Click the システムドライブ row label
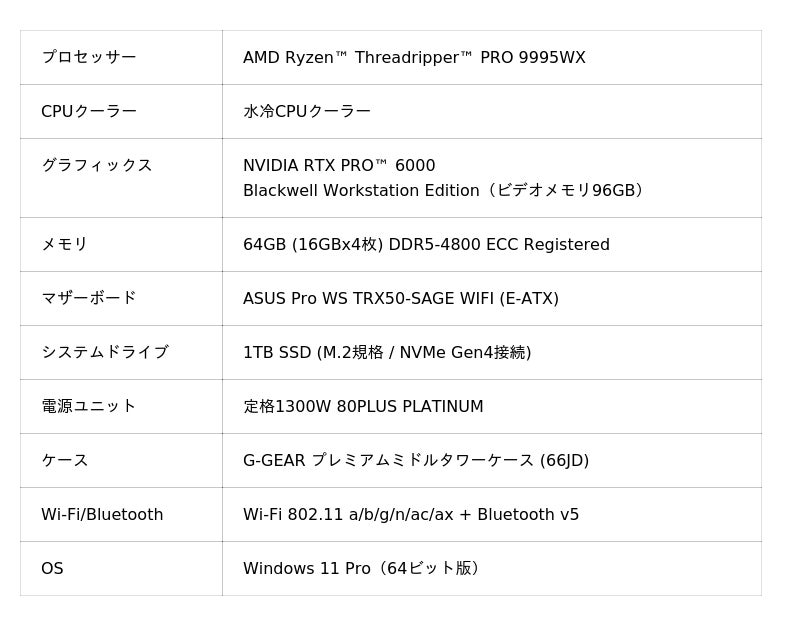This screenshot has height=626, width=800. 105,352
